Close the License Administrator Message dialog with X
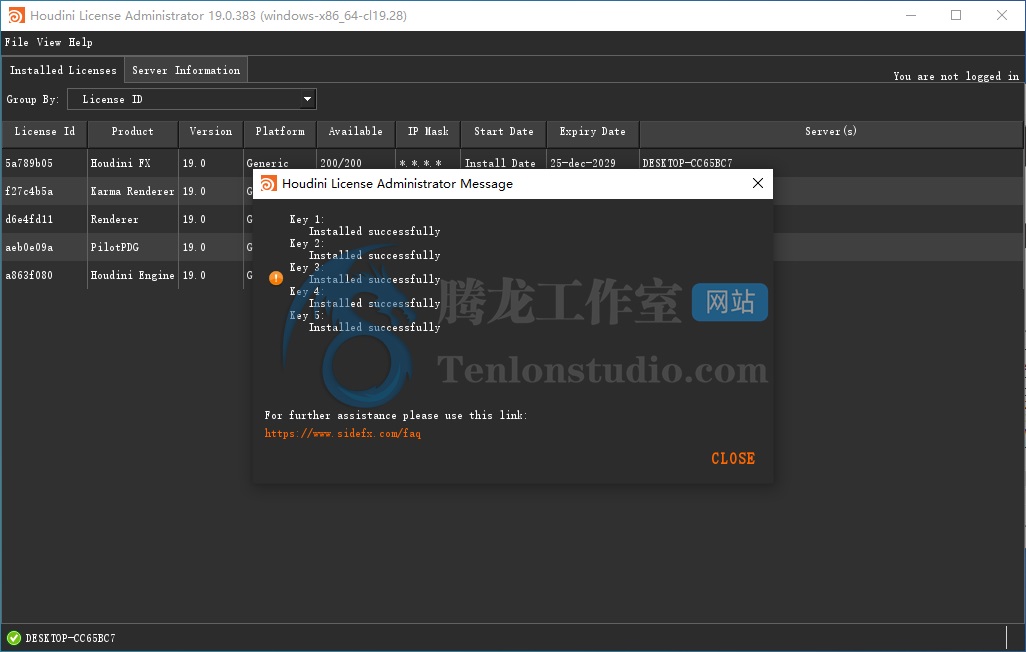Viewport: 1026px width, 652px height. (x=758, y=183)
